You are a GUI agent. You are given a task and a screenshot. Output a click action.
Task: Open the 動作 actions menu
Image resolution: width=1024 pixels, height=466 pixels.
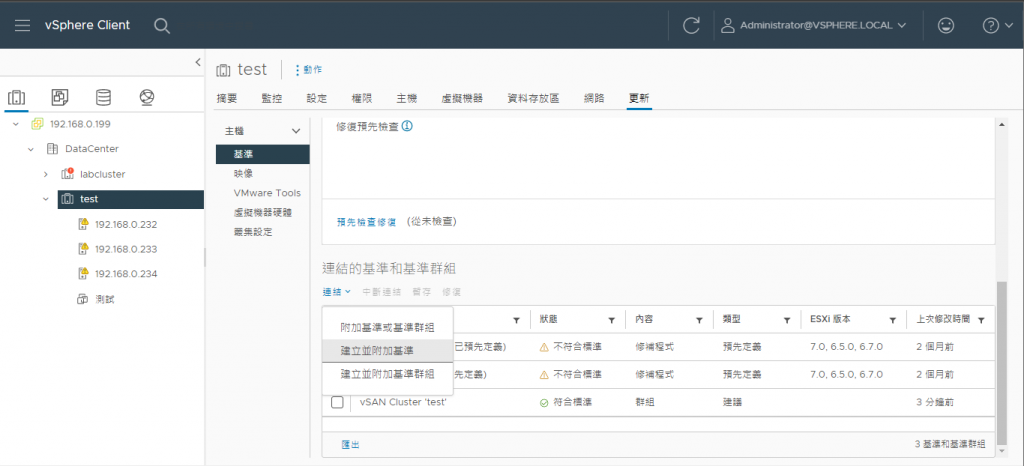308,69
